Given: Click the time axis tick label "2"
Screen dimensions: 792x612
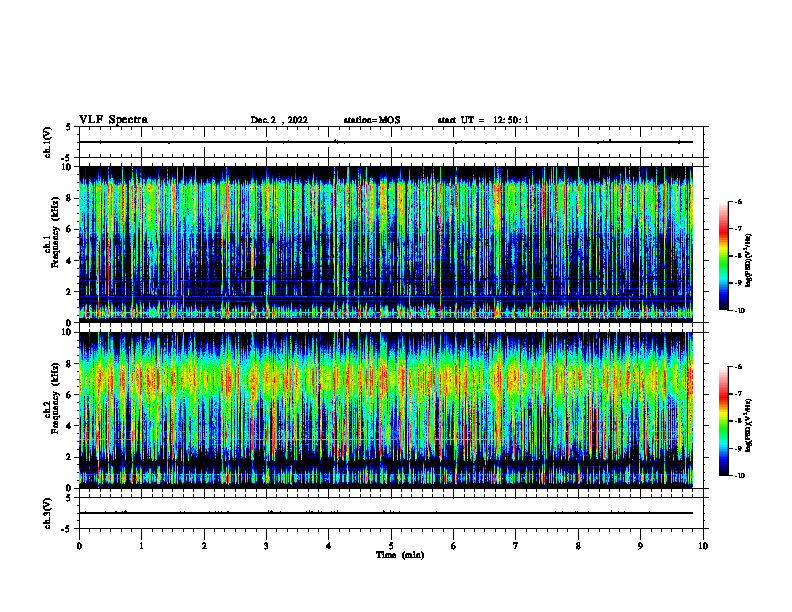Looking at the screenshot, I should (204, 546).
